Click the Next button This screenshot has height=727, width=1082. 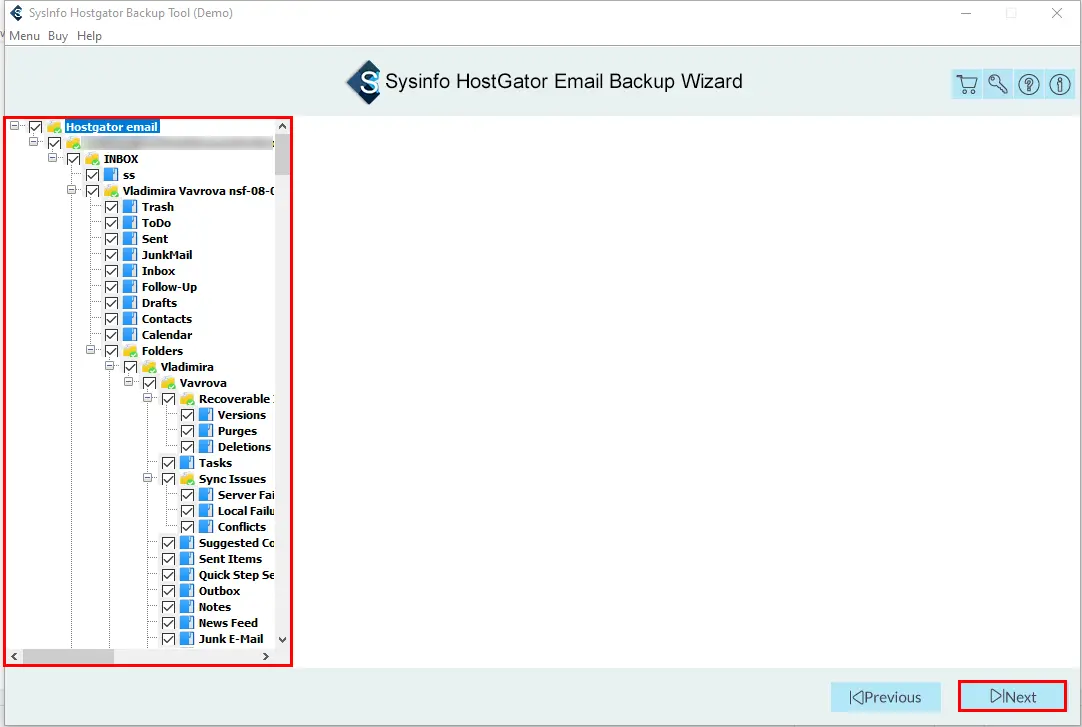(x=1012, y=697)
